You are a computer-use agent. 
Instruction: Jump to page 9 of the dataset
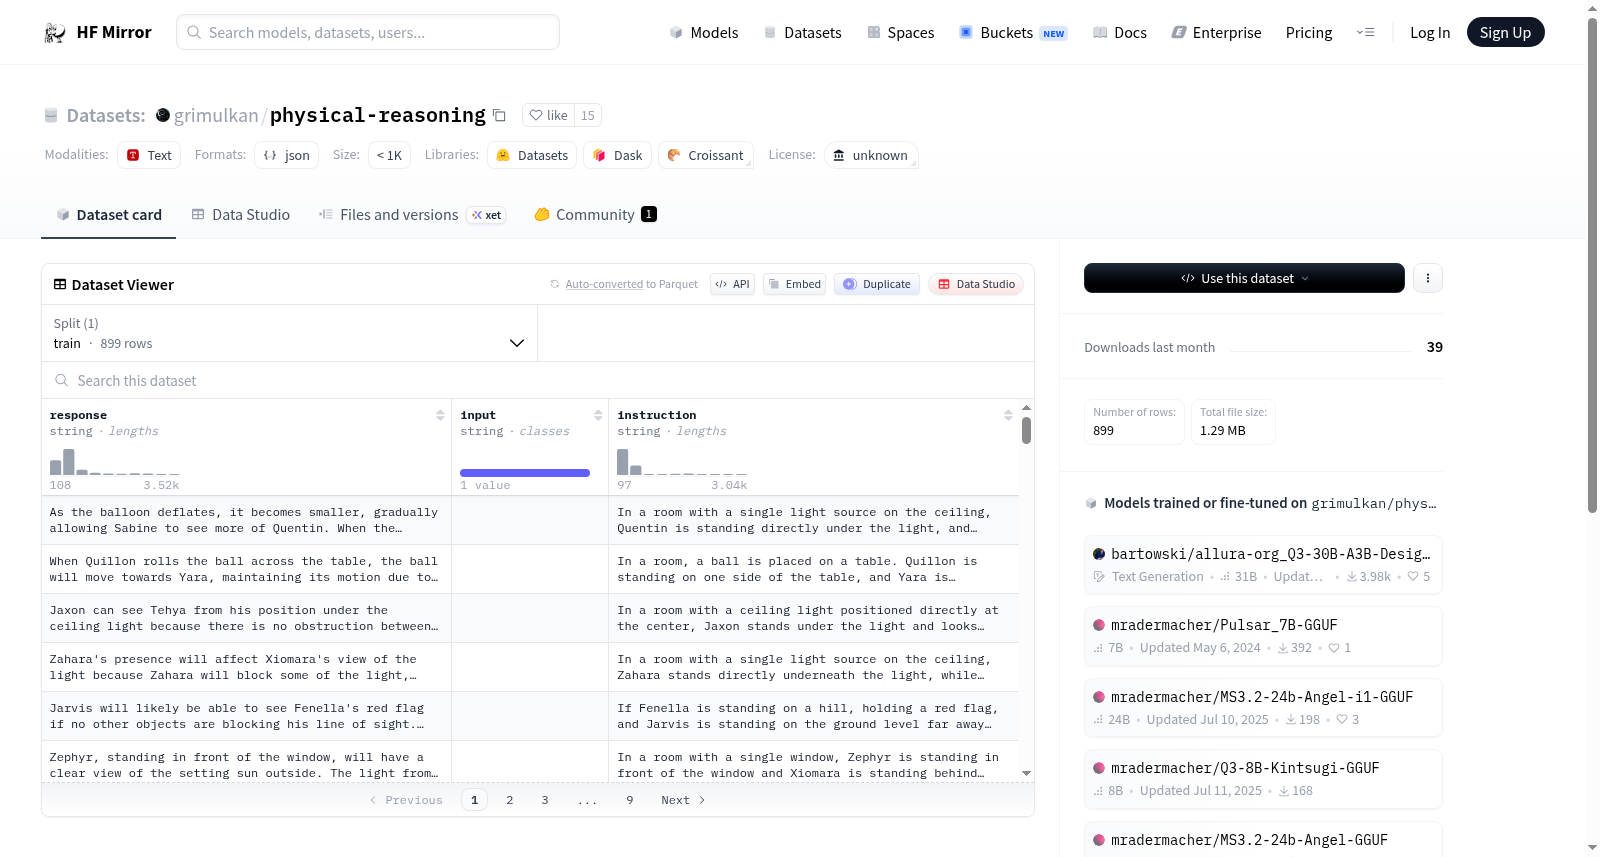coord(630,800)
